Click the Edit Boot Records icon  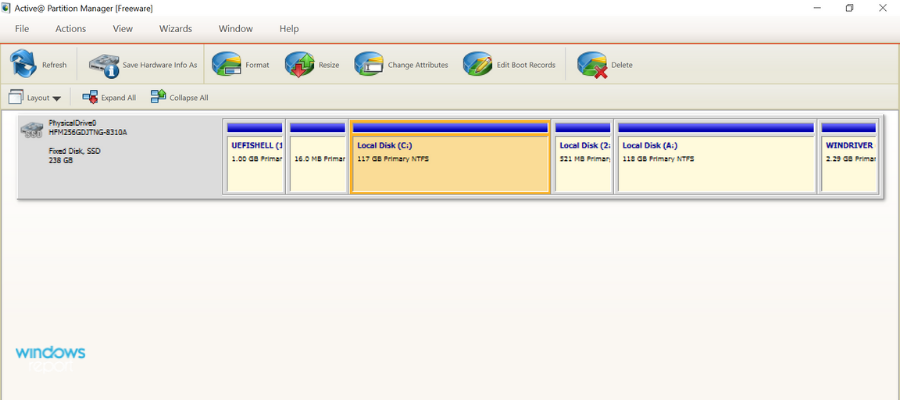click(478, 65)
